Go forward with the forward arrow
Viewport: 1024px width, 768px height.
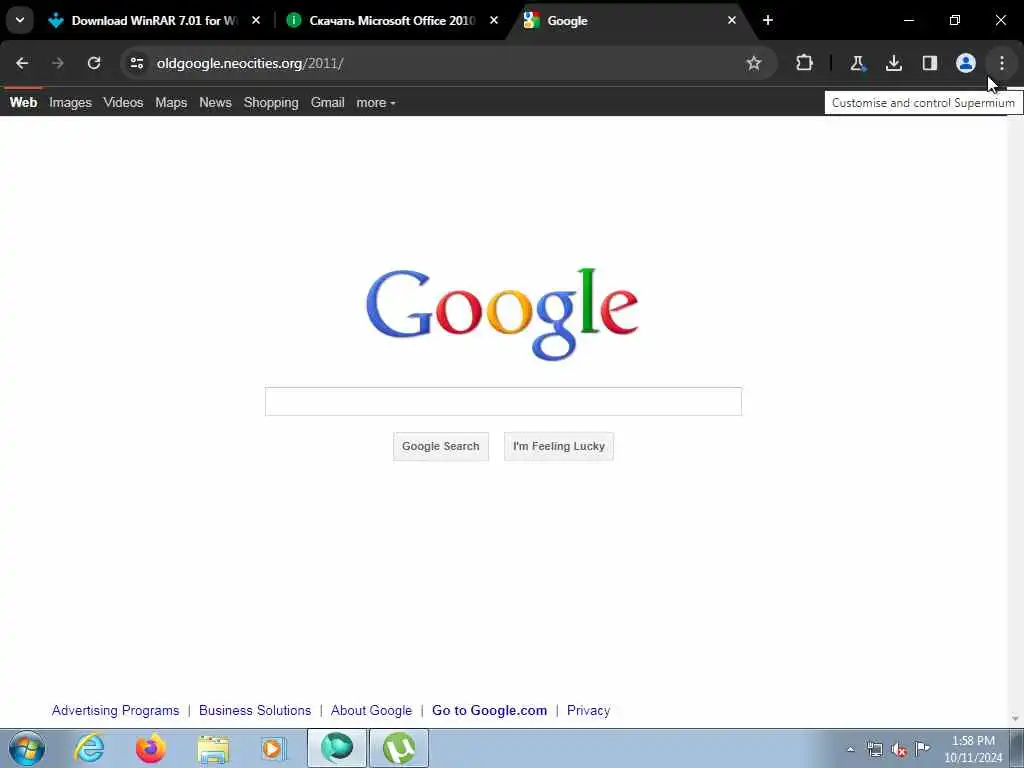coord(58,63)
